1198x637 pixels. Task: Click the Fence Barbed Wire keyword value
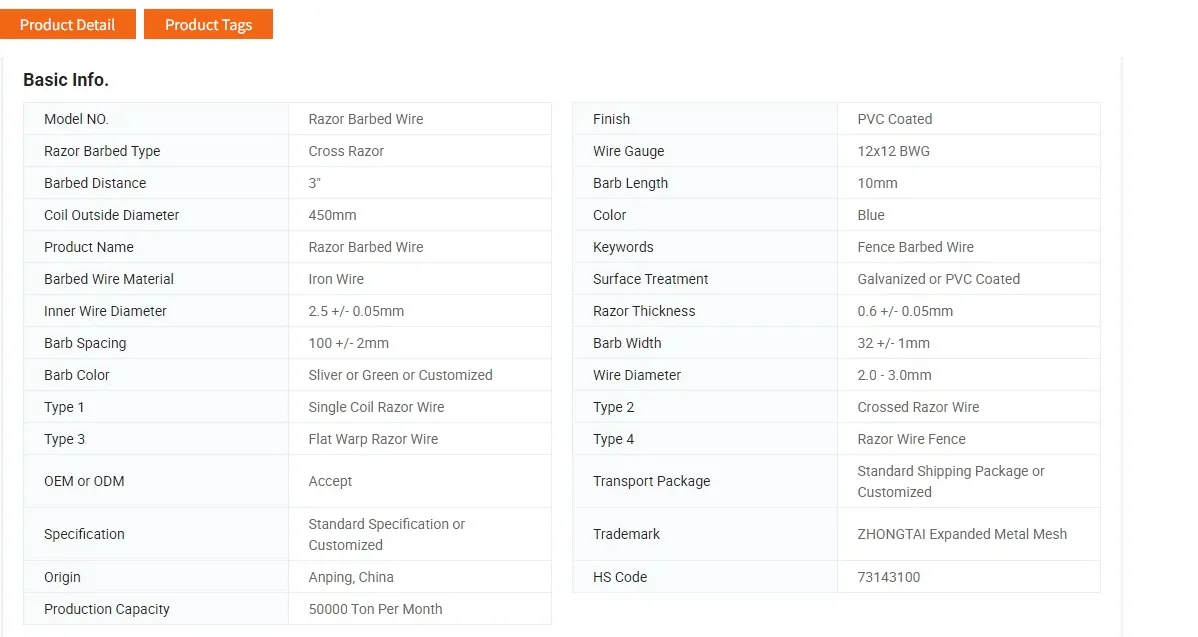click(x=915, y=247)
